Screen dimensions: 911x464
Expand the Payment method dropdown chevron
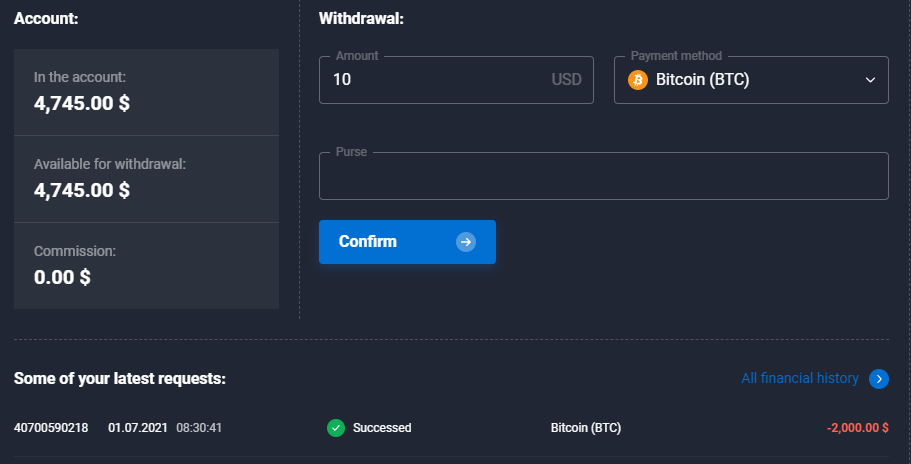[x=870, y=80]
